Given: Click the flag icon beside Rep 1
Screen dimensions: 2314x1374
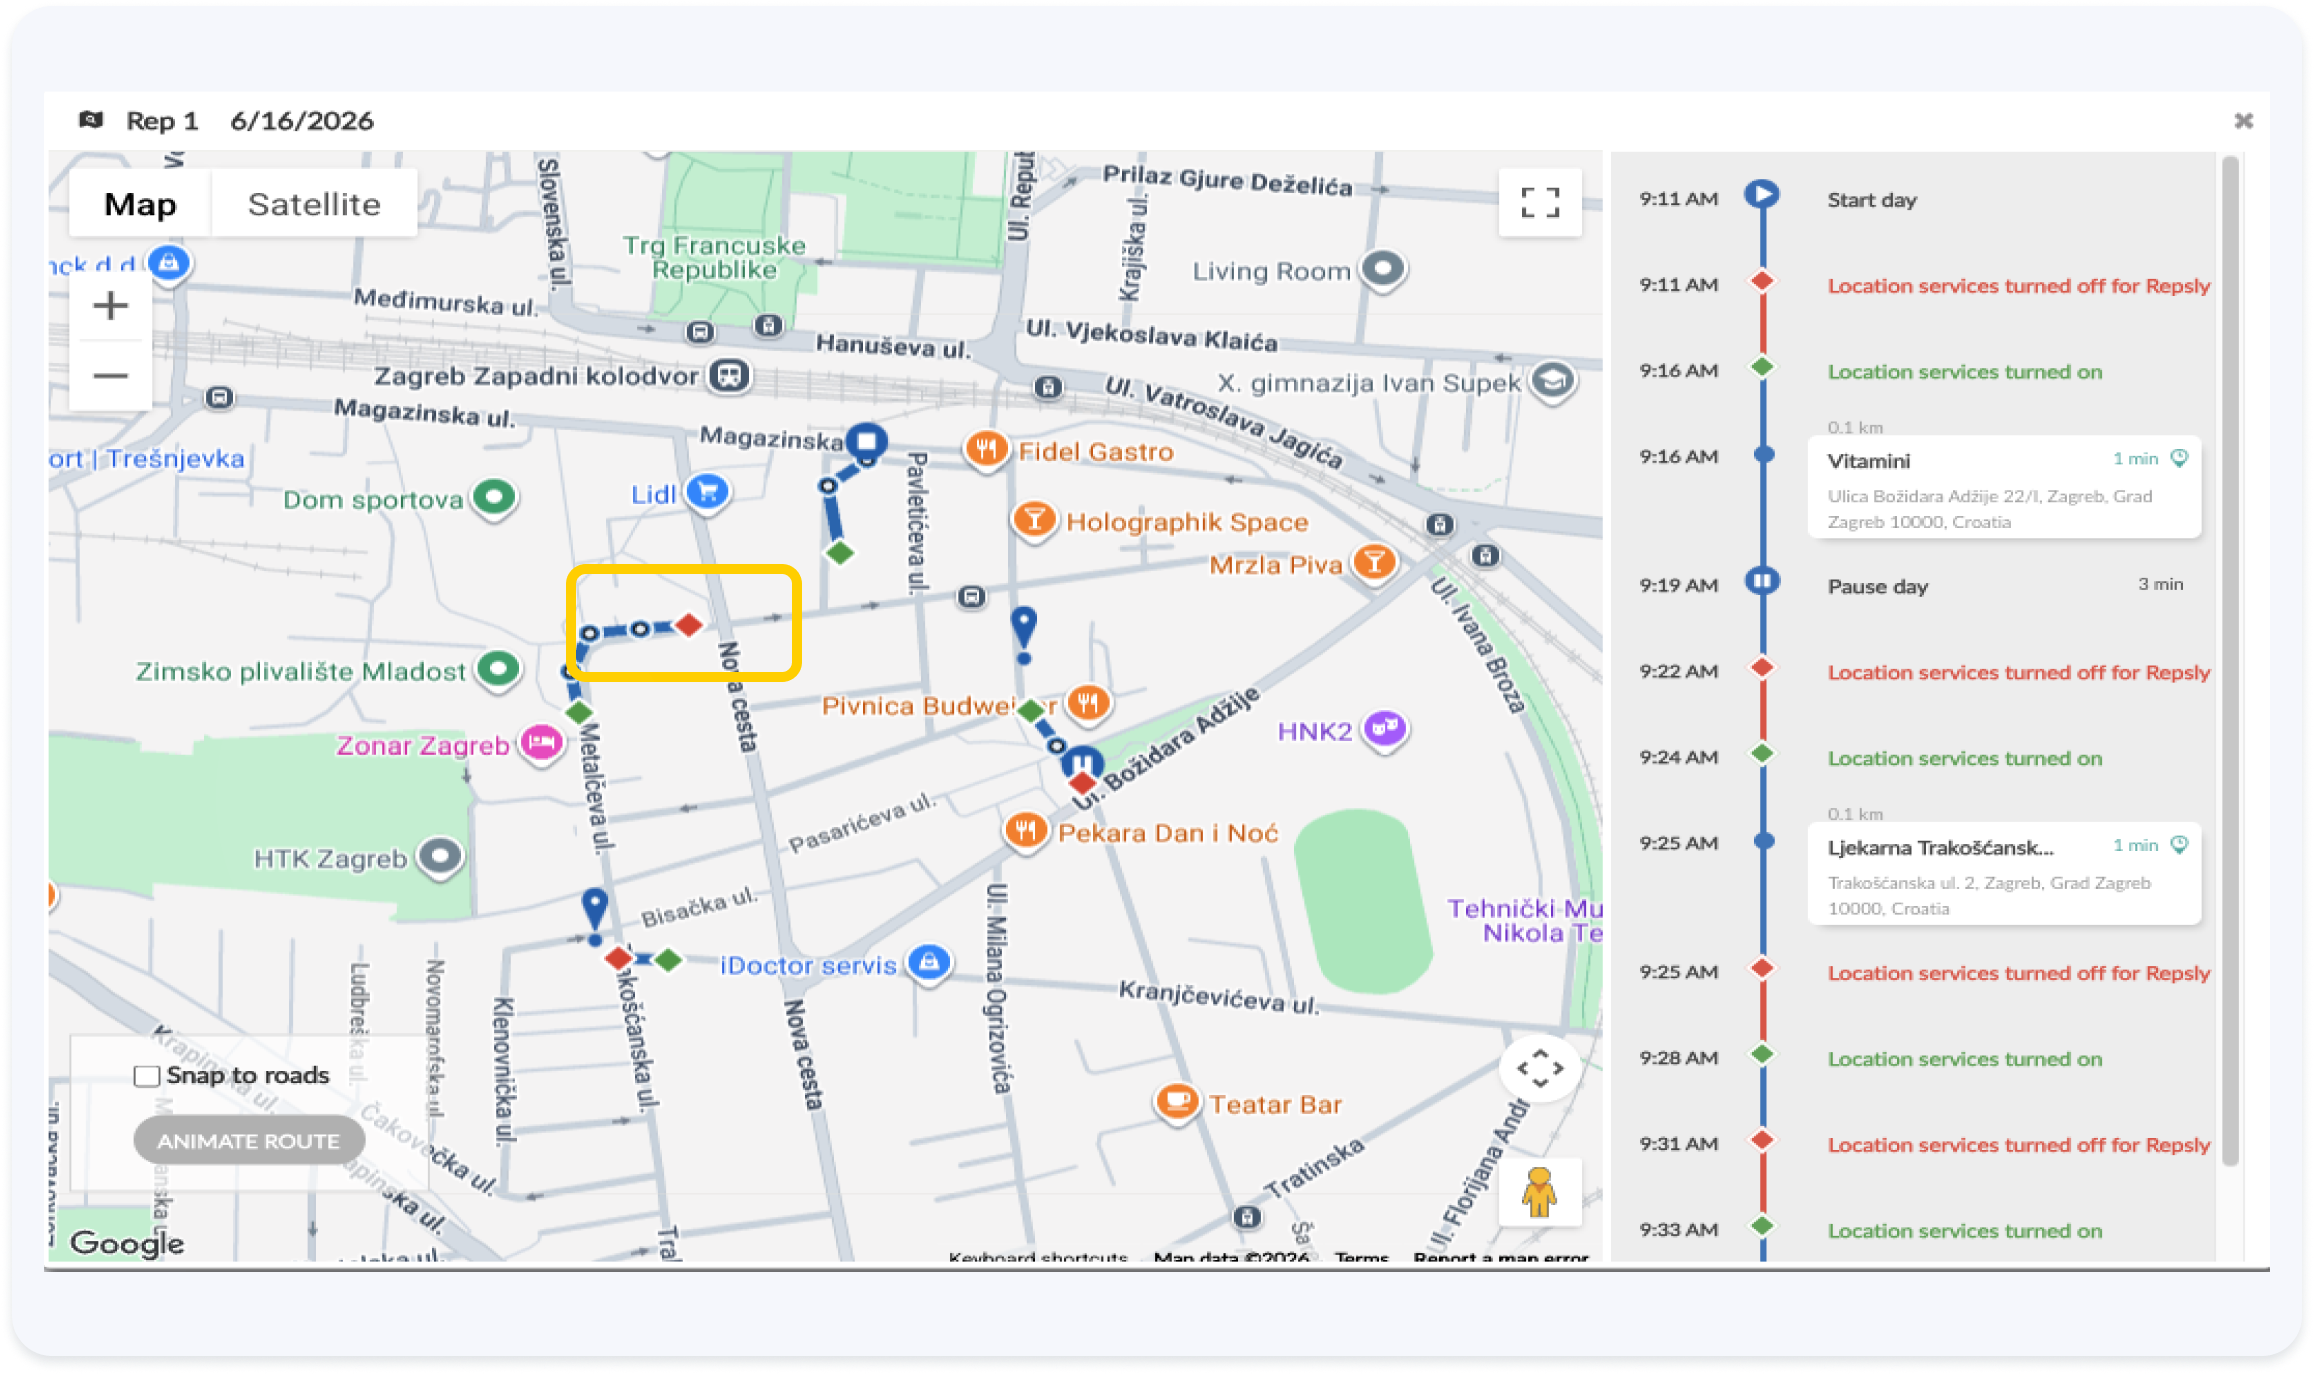Looking at the screenshot, I should (x=91, y=120).
